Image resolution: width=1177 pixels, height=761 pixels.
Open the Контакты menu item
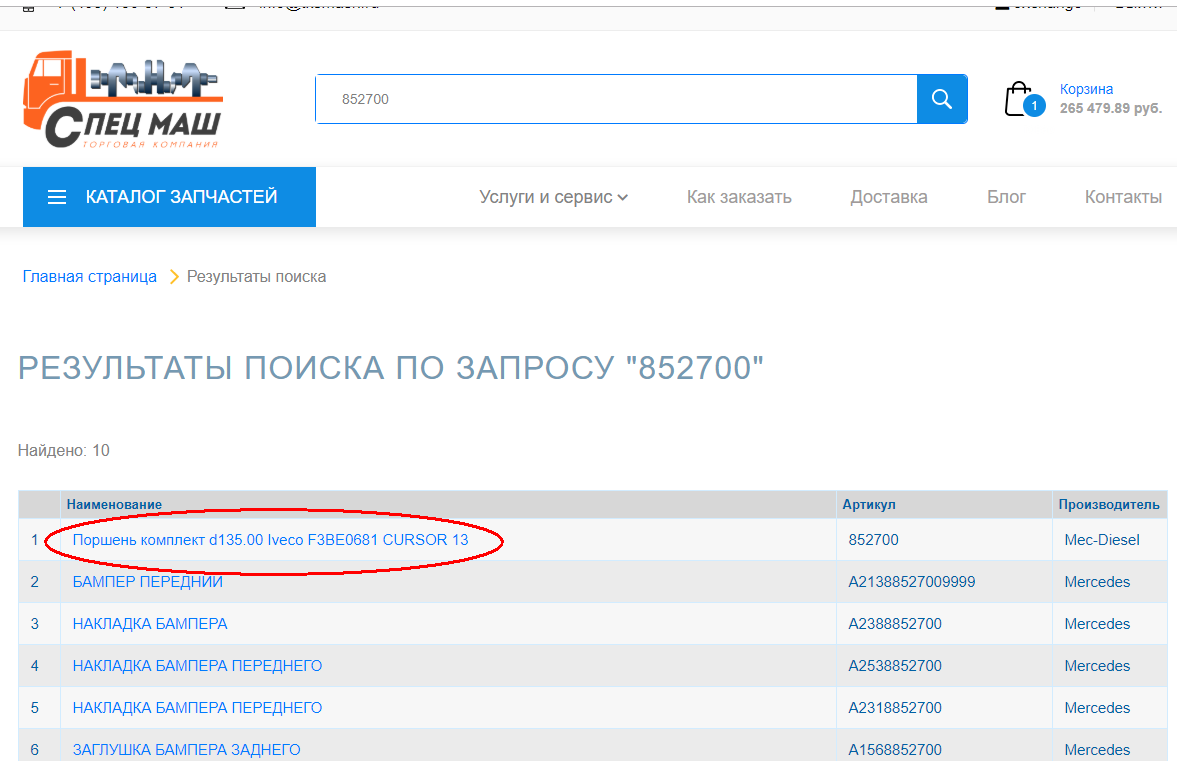click(1123, 197)
